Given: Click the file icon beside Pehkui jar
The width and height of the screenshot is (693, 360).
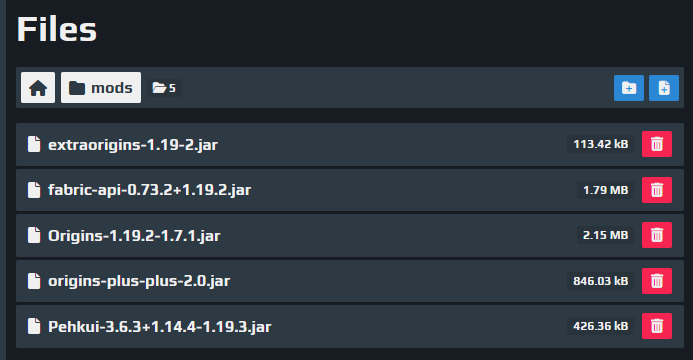Looking at the screenshot, I should [x=34, y=326].
